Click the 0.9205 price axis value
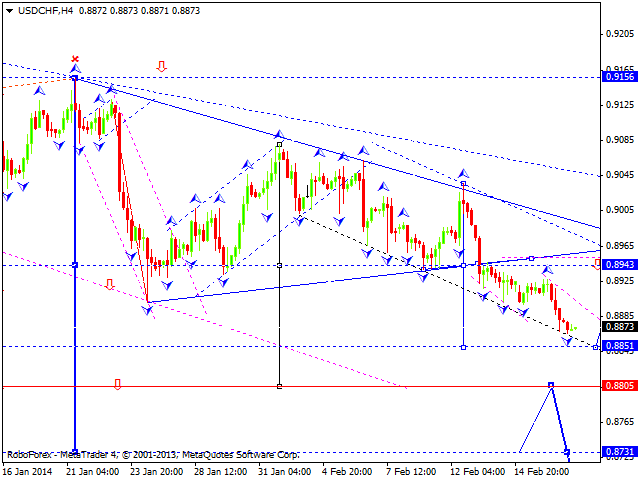This screenshot has width=640, height=480. pyautogui.click(x=620, y=33)
